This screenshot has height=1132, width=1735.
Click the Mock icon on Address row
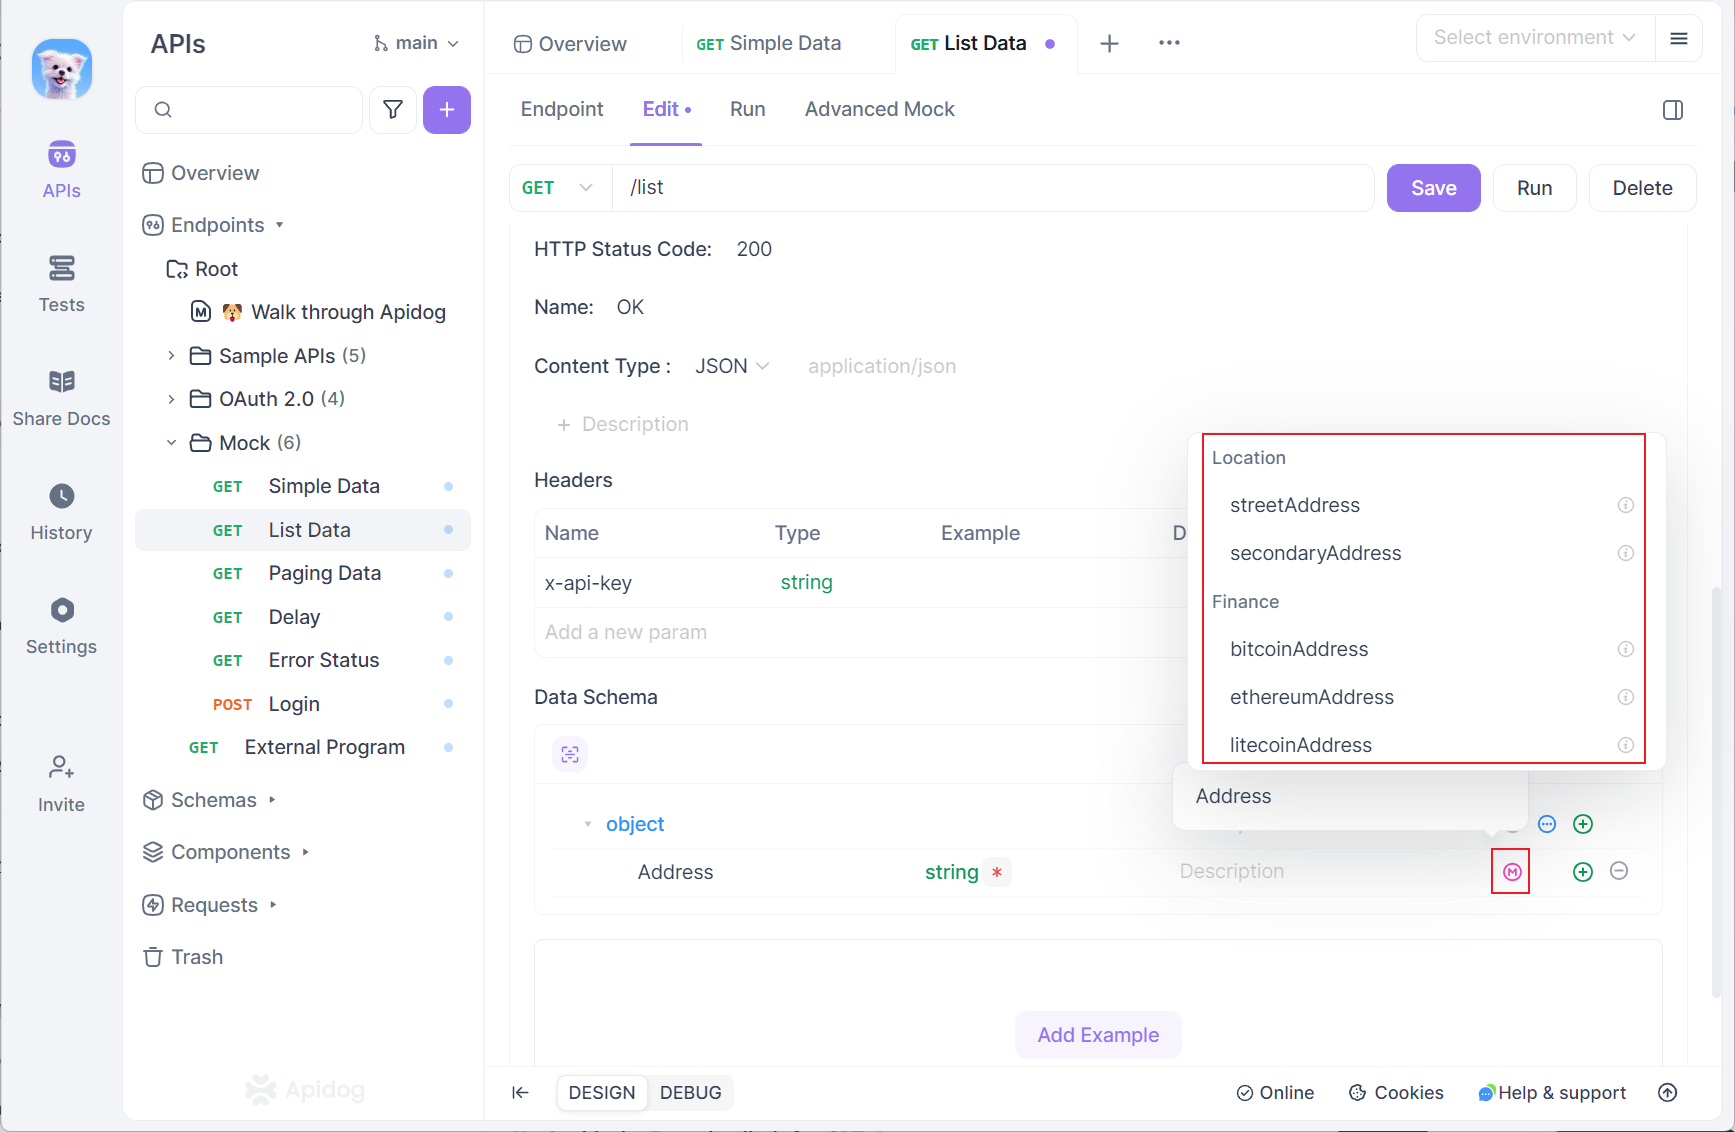tap(1511, 872)
